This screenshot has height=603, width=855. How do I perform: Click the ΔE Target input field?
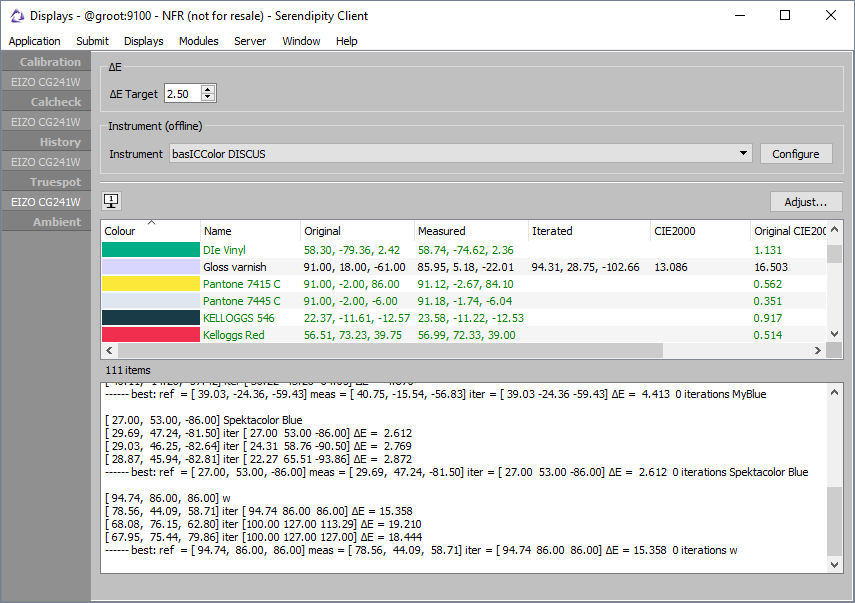pos(183,94)
